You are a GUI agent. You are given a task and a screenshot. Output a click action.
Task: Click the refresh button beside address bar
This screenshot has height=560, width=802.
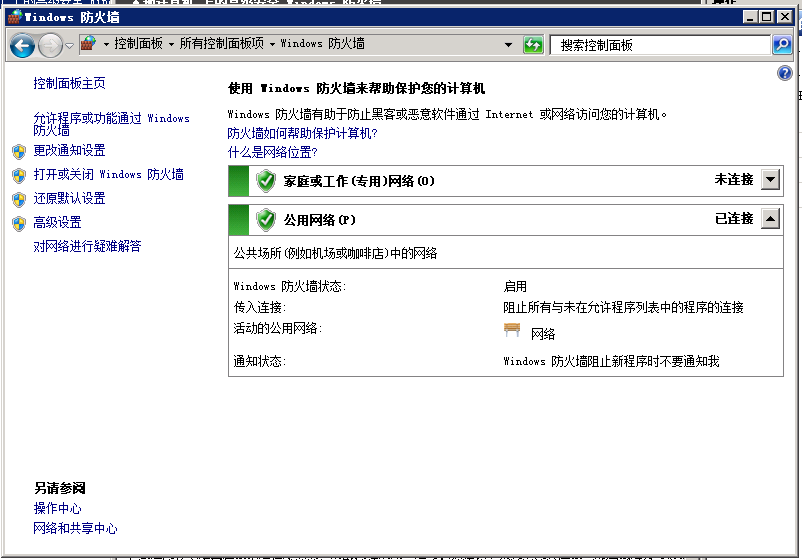[533, 45]
